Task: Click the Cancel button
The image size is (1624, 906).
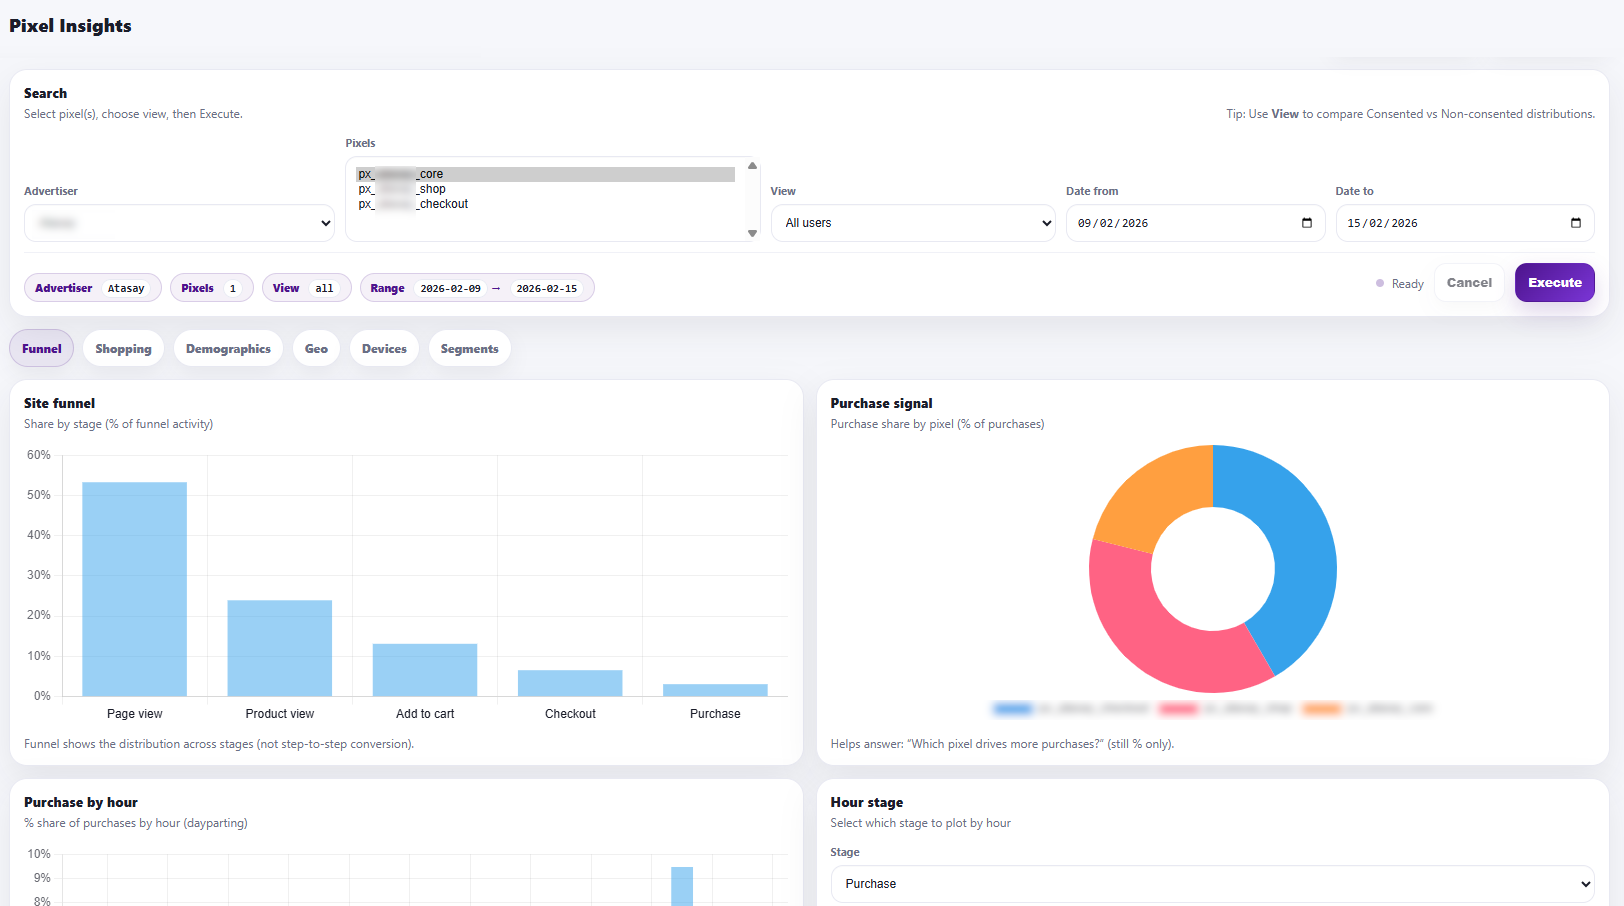Action: (1468, 282)
